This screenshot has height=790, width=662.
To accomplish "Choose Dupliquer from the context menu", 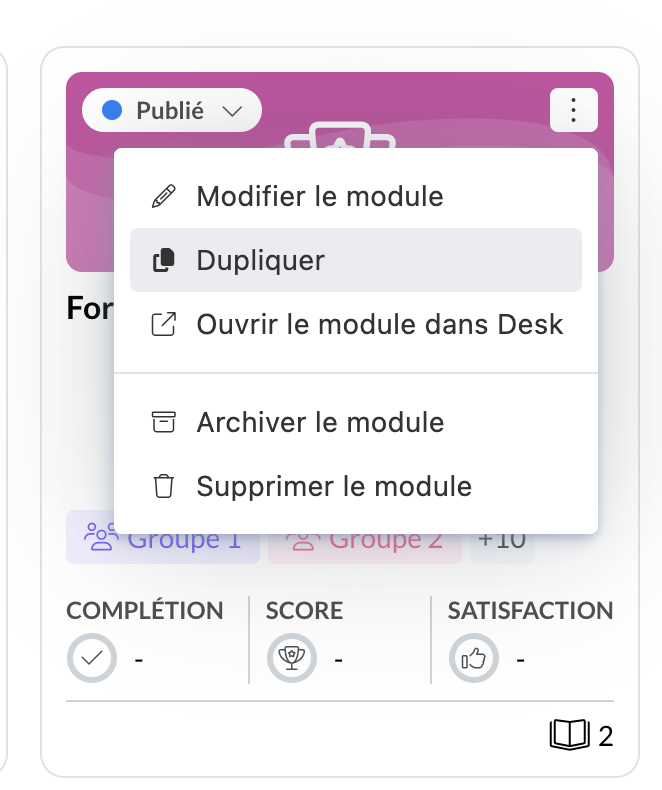I will click(261, 261).
